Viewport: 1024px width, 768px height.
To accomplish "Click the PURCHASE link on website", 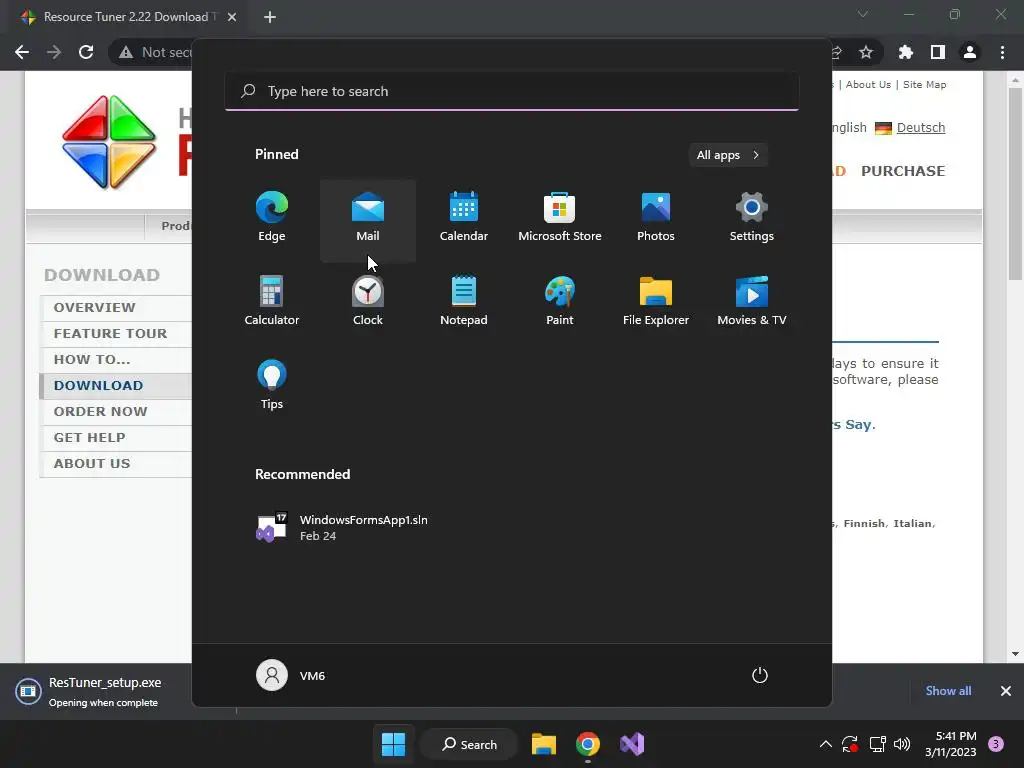I will [x=903, y=171].
